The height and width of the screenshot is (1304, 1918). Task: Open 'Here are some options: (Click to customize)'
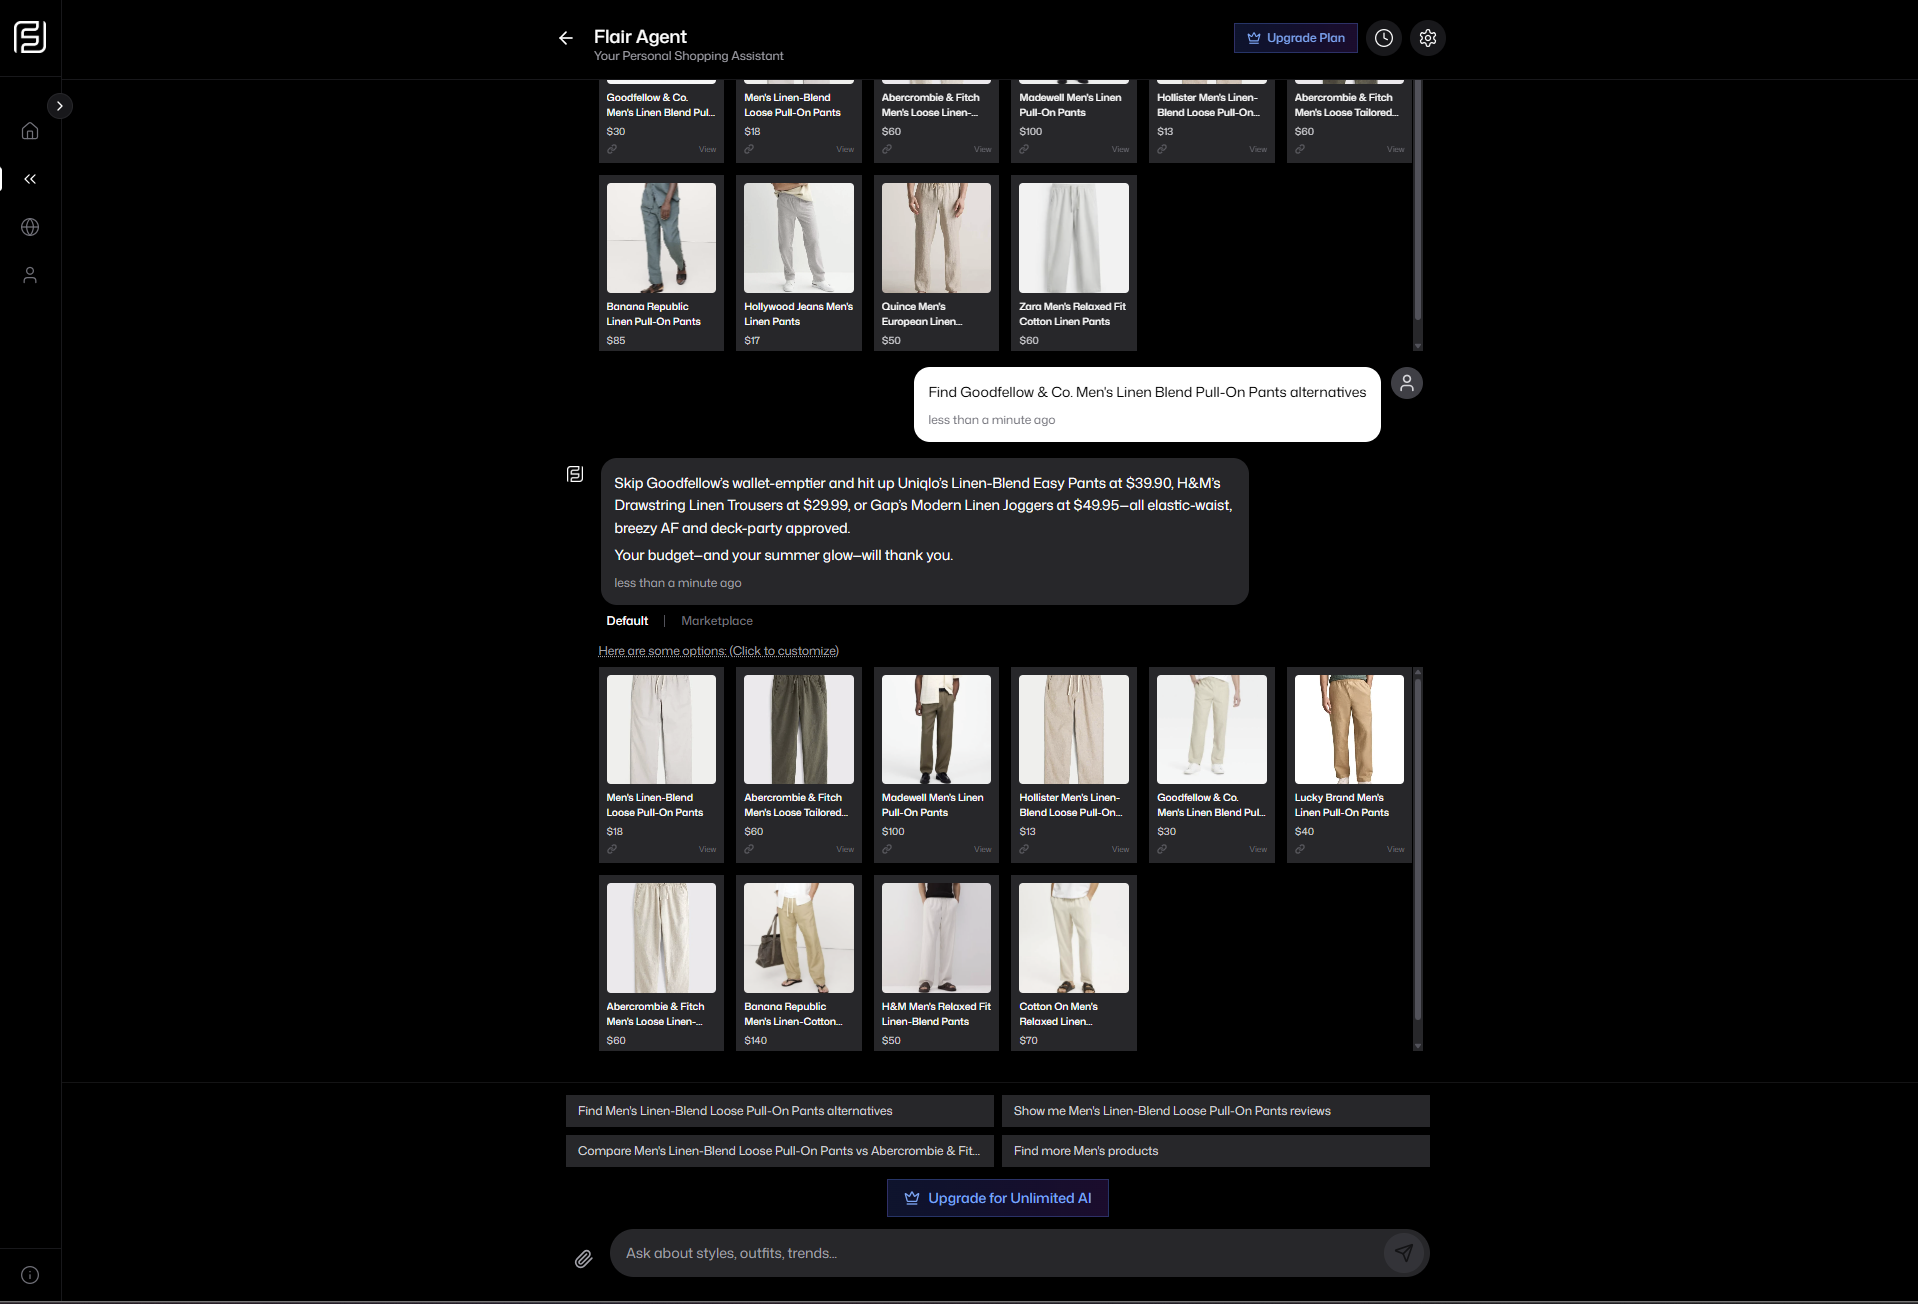[718, 650]
